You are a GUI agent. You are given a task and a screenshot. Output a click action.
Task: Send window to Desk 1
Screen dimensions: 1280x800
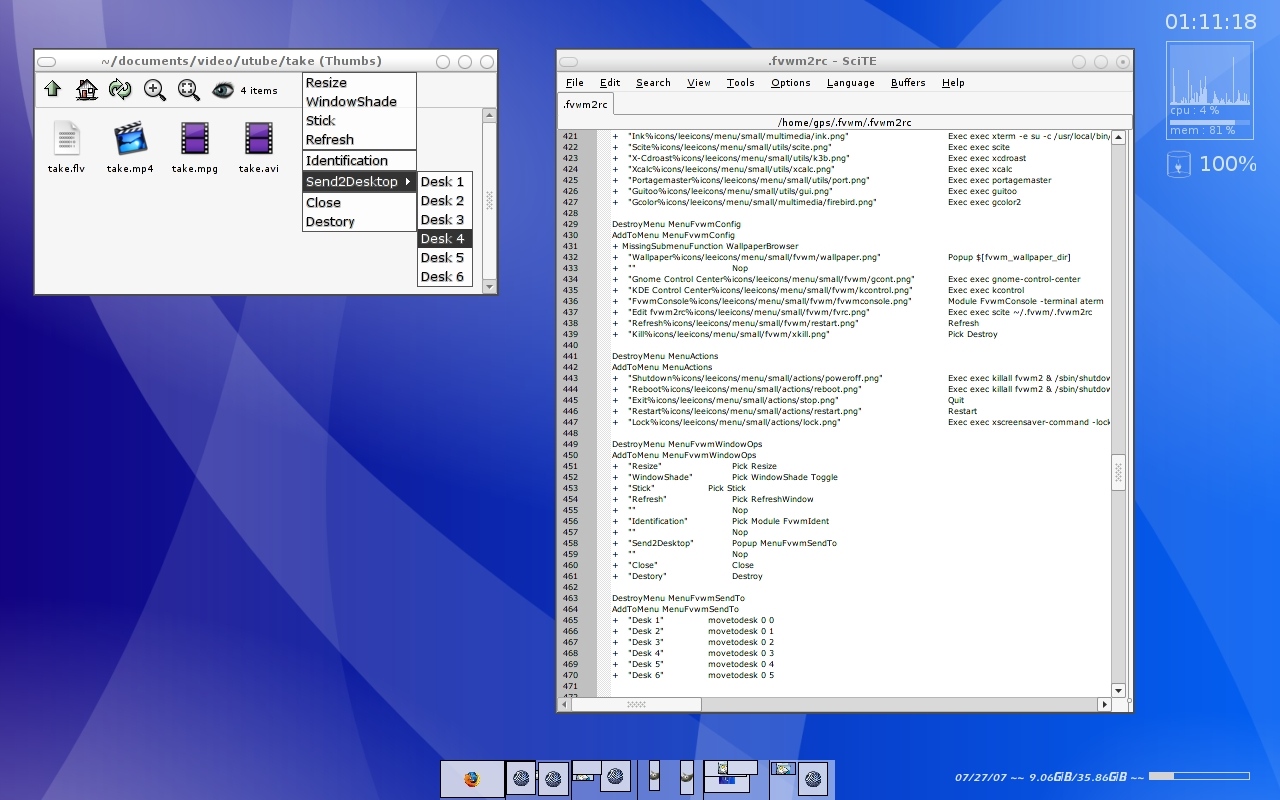[445, 182]
